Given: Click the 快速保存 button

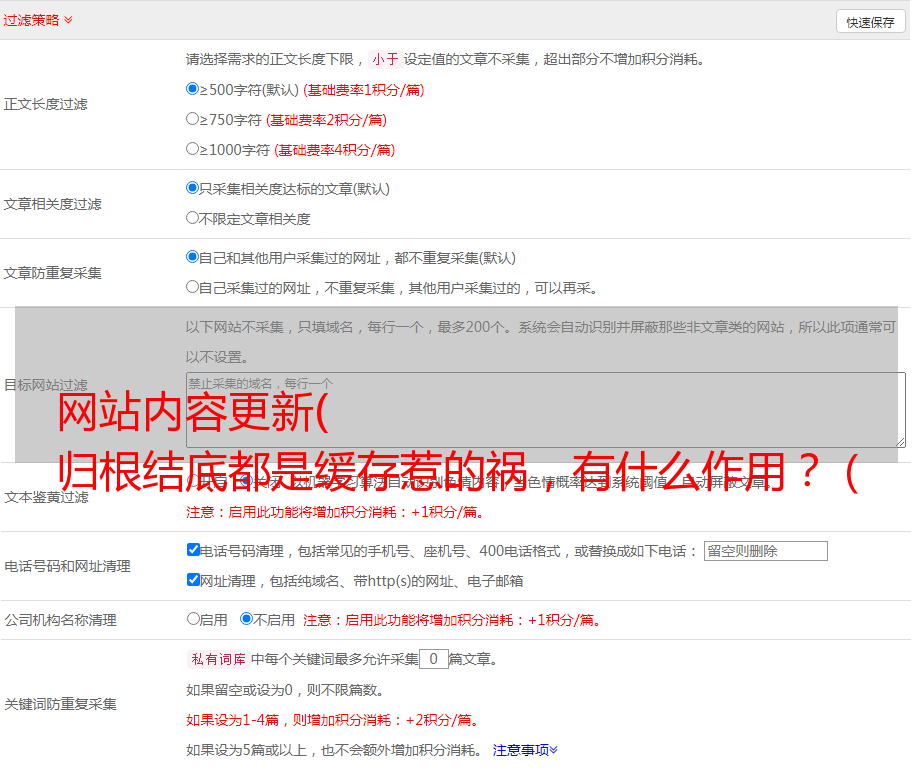Looking at the screenshot, I should (x=870, y=22).
